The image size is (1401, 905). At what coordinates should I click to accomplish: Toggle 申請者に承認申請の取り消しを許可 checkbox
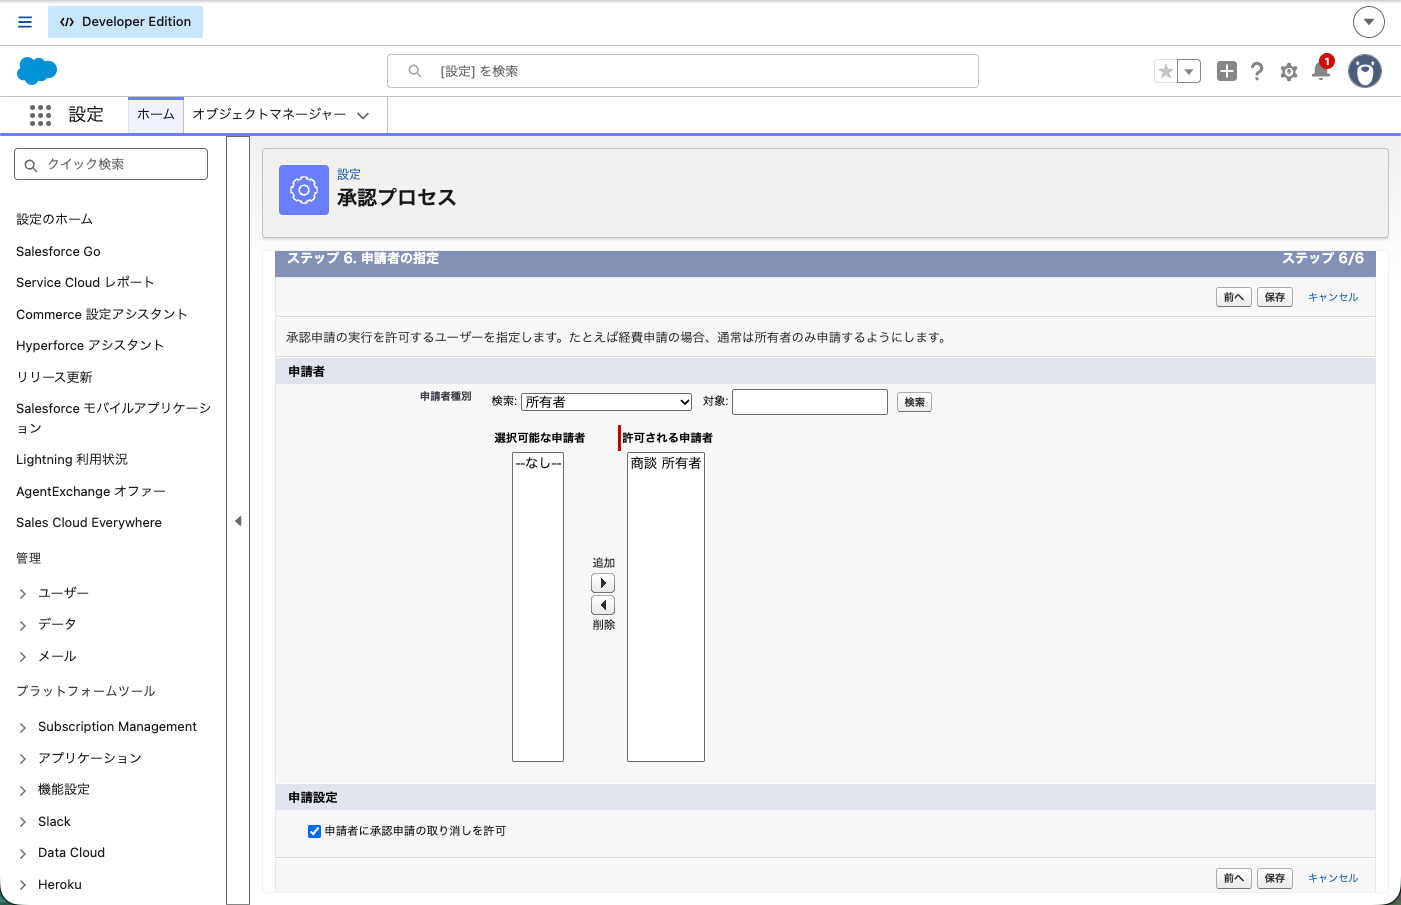(314, 831)
